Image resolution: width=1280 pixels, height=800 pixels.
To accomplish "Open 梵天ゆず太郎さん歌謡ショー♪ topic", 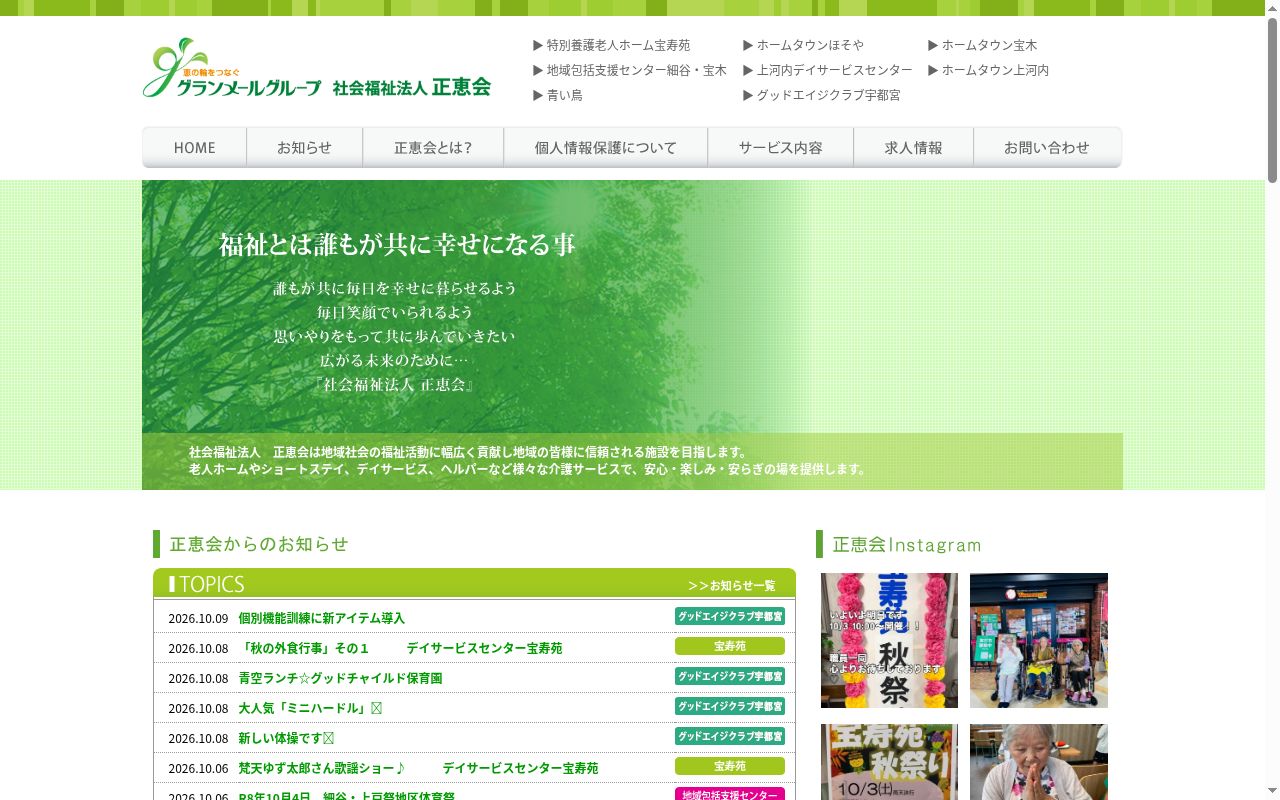I will [x=418, y=768].
